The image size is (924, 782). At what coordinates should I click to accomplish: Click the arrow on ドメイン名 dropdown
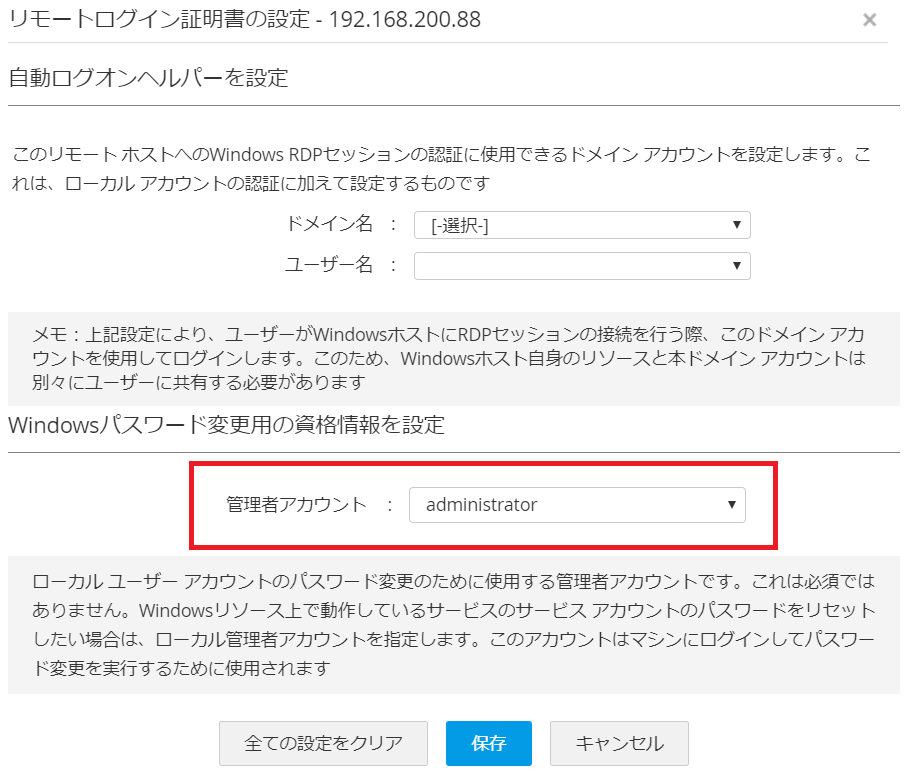click(737, 225)
